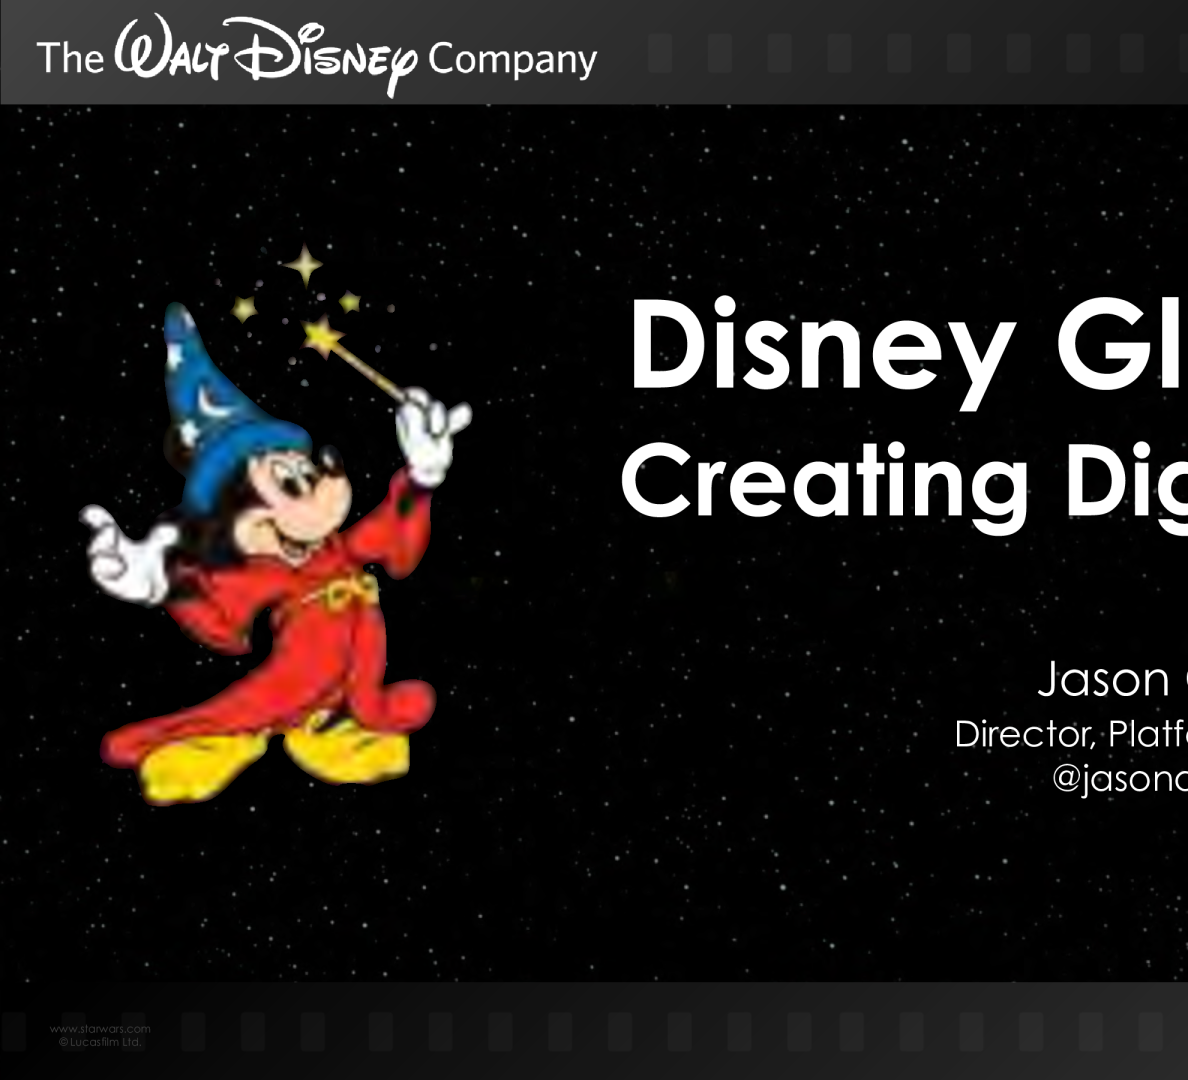The height and width of the screenshot is (1080, 1188).
Task: Click the word "The" in the header
Action: tap(70, 59)
